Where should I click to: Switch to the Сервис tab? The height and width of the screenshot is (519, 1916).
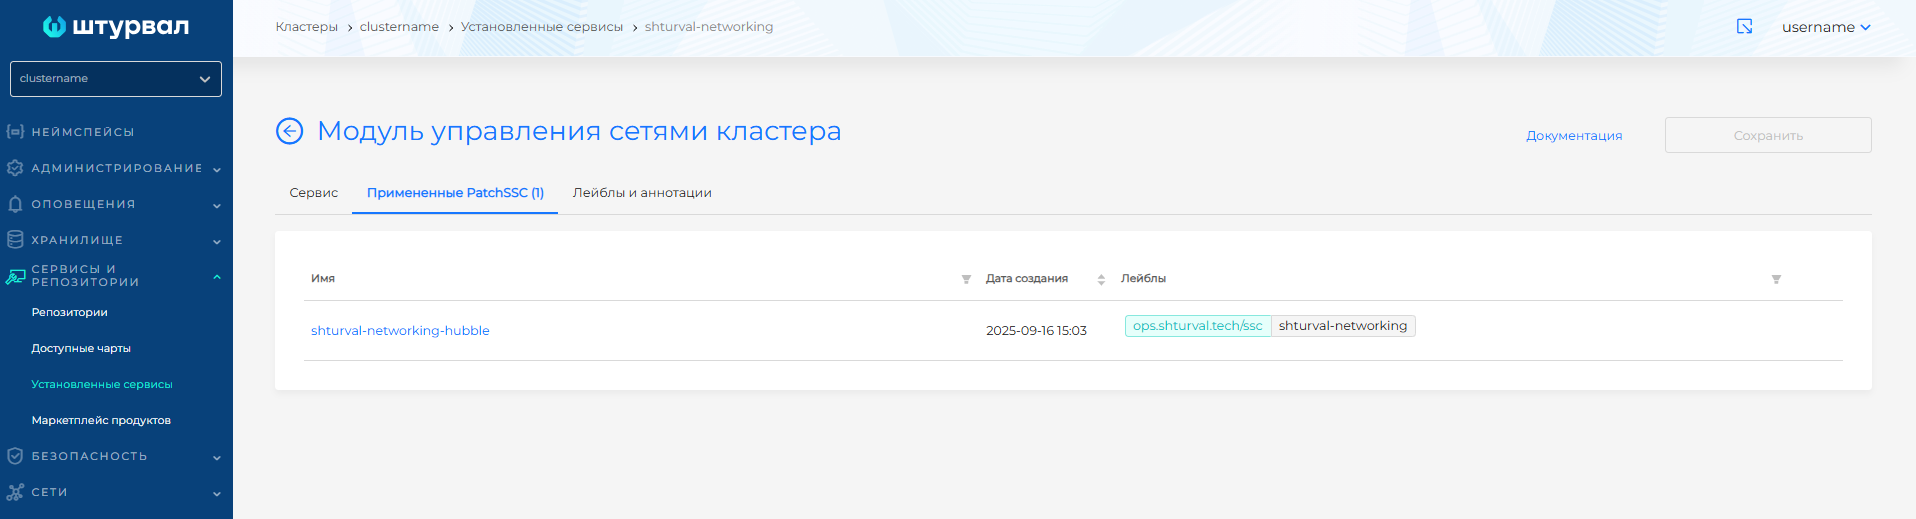313,193
